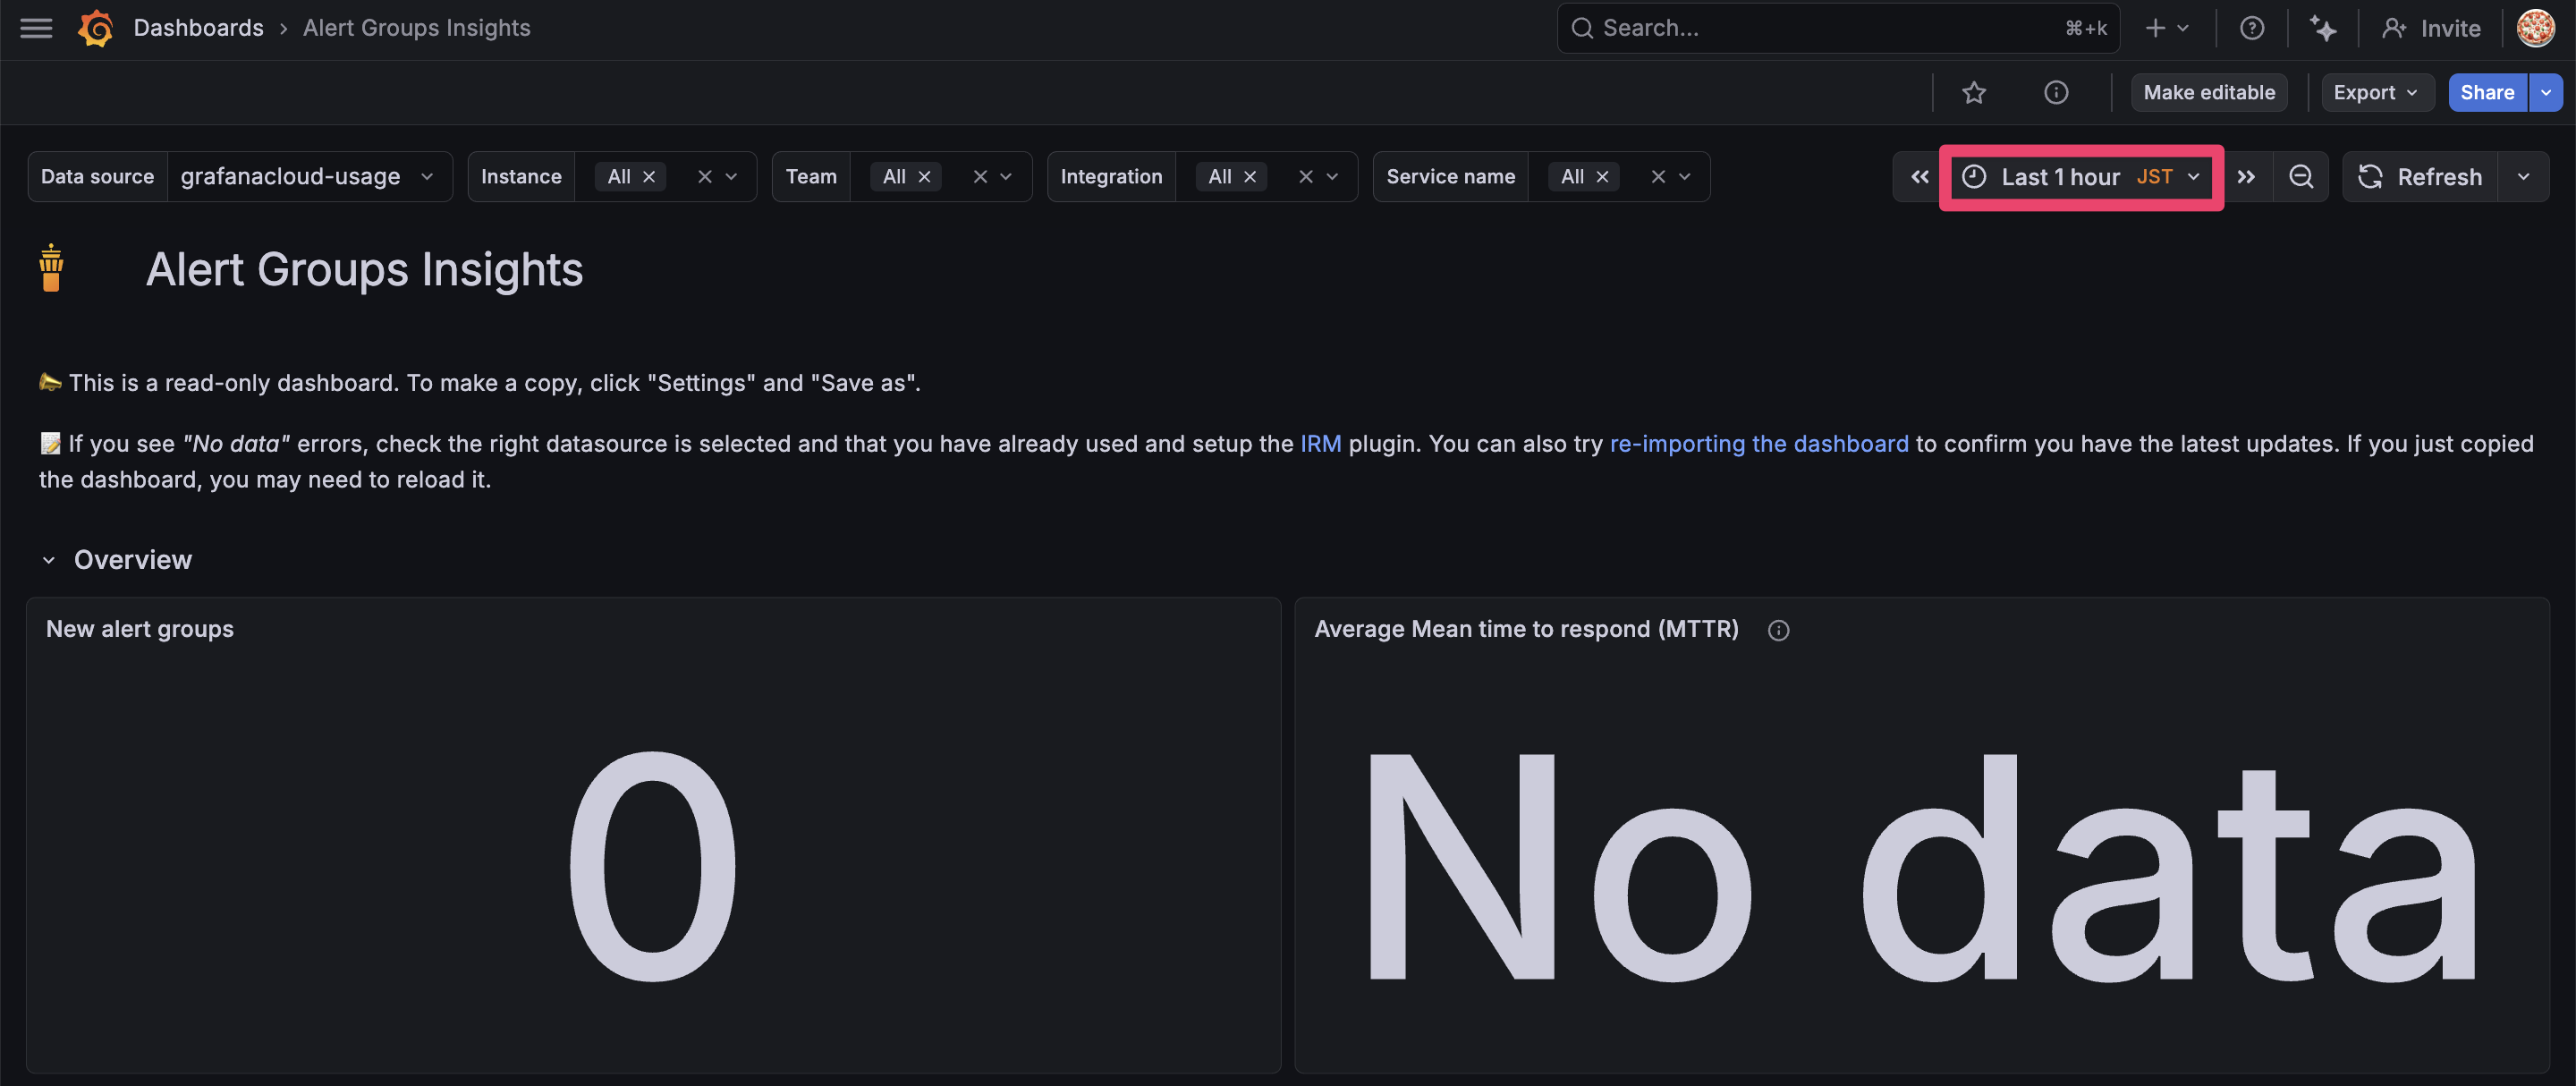Zoom out the time range
Screen dimensions: 2576x1086
point(2300,177)
